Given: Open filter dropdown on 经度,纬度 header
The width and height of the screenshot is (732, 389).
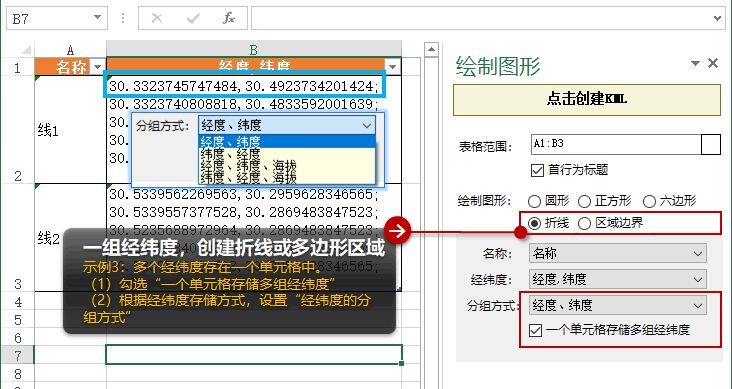Looking at the screenshot, I should (x=392, y=67).
